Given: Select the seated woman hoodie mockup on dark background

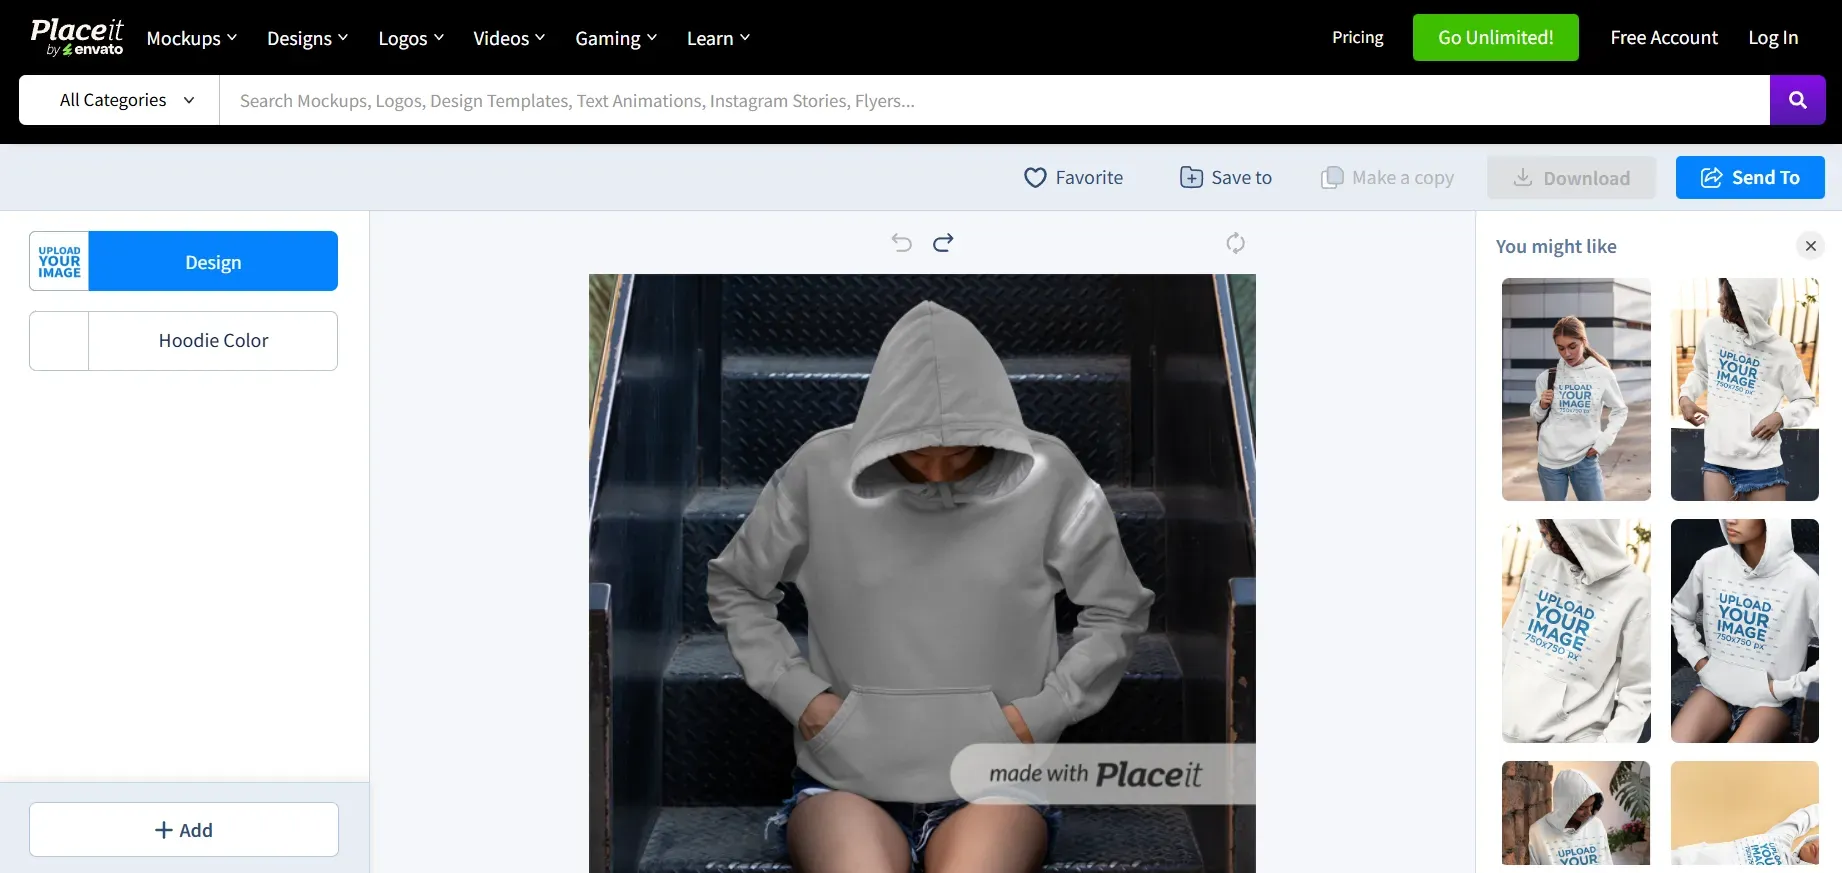Looking at the screenshot, I should 1745,631.
